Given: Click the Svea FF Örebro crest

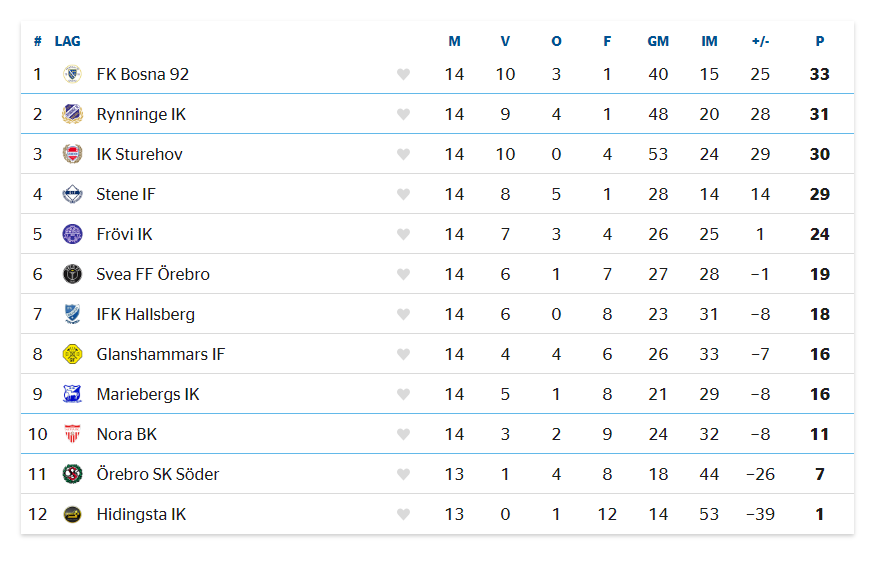Looking at the screenshot, I should tap(72, 274).
